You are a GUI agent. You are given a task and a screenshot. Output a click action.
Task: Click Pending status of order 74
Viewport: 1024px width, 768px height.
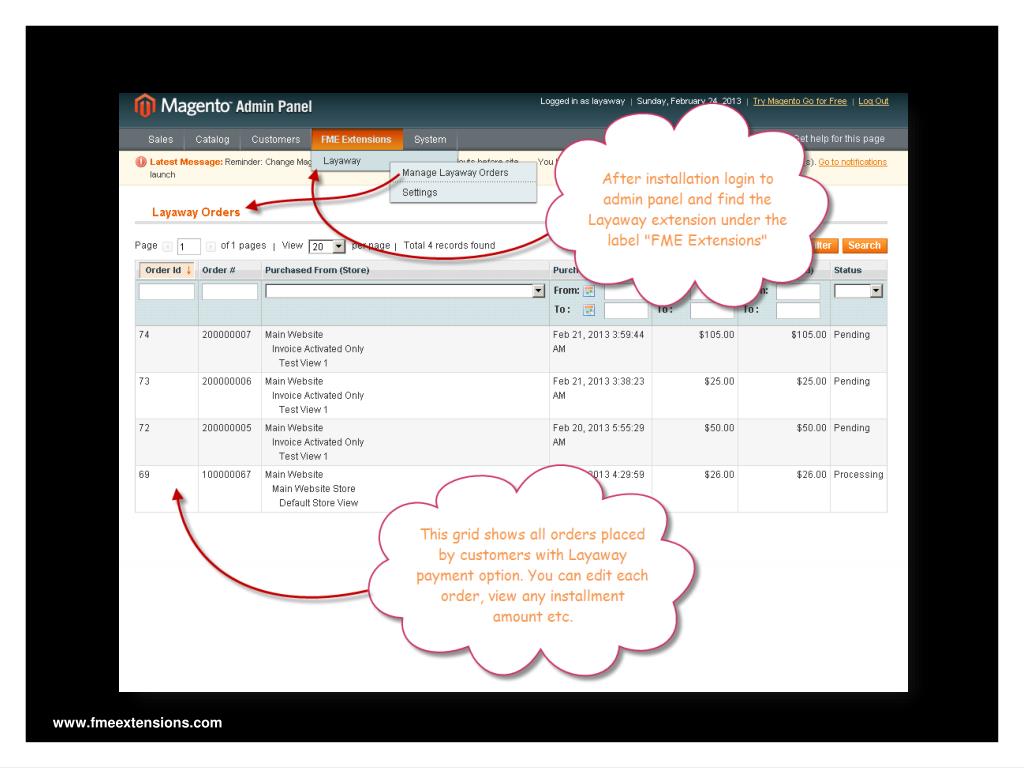[852, 334]
